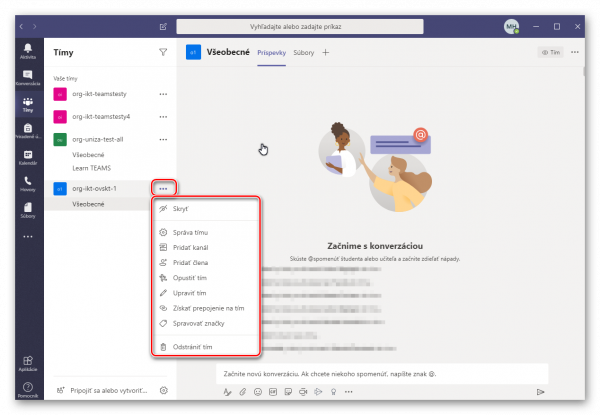This screenshot has width=600, height=415.
Task: Attach a file with paperclip icon
Action: 243,392
